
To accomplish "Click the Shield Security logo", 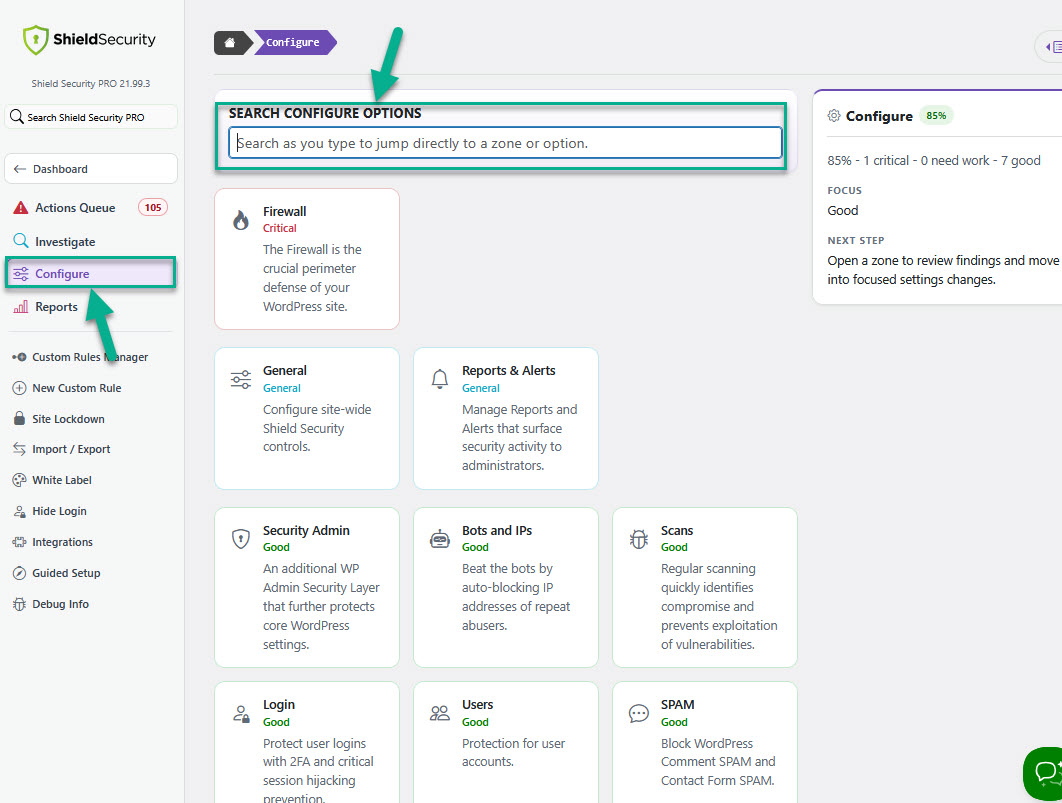I will coord(89,40).
